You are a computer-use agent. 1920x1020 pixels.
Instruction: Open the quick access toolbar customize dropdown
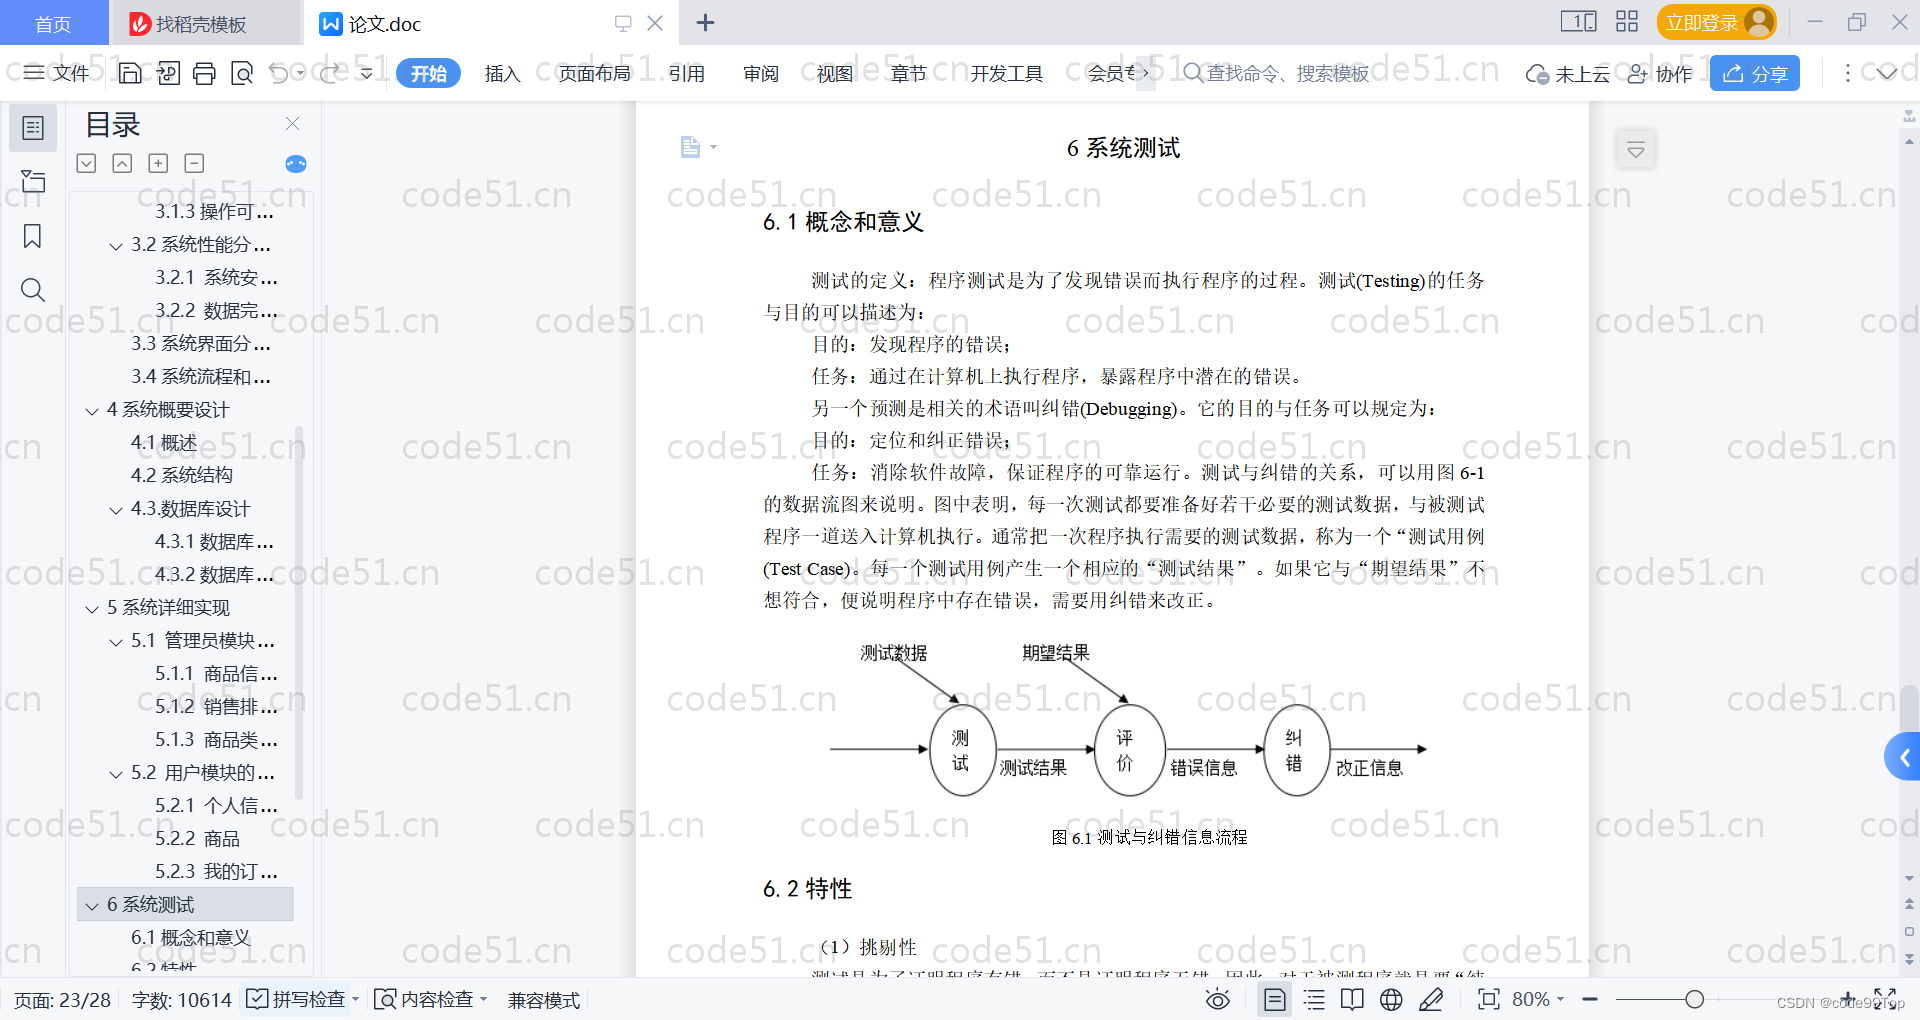[x=367, y=73]
